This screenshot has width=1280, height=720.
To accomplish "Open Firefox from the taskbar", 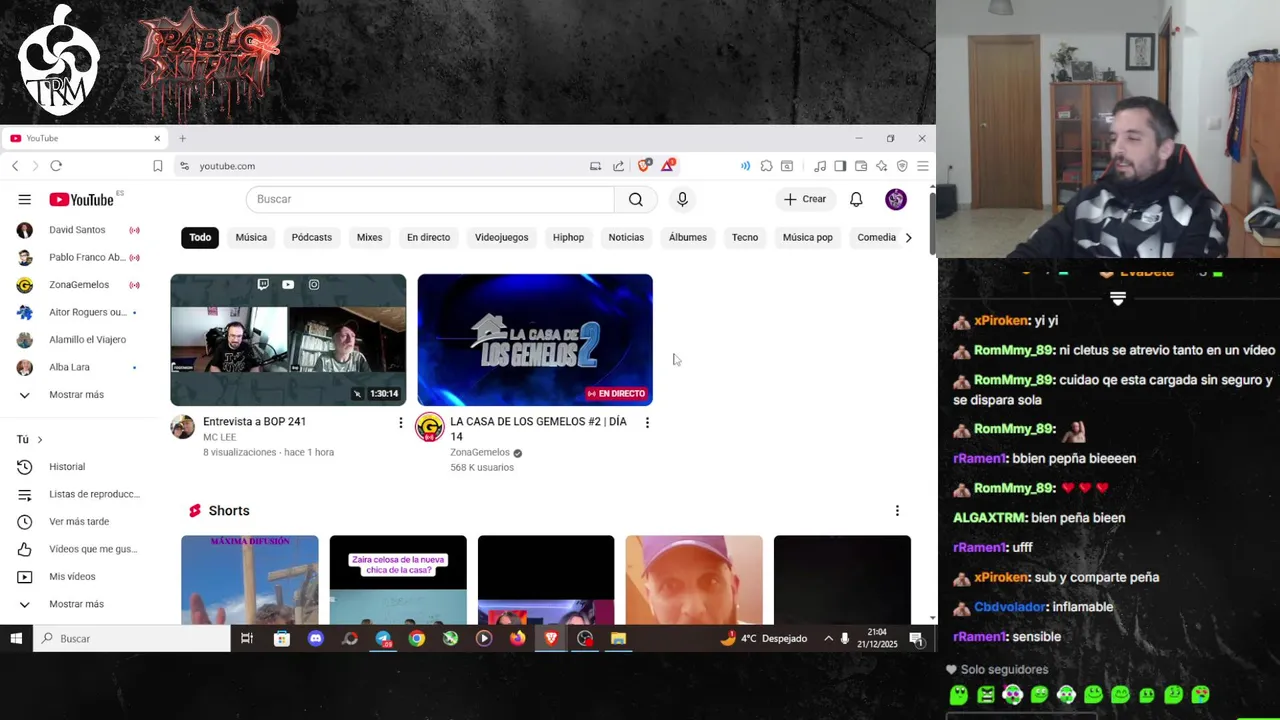I will coord(517,638).
